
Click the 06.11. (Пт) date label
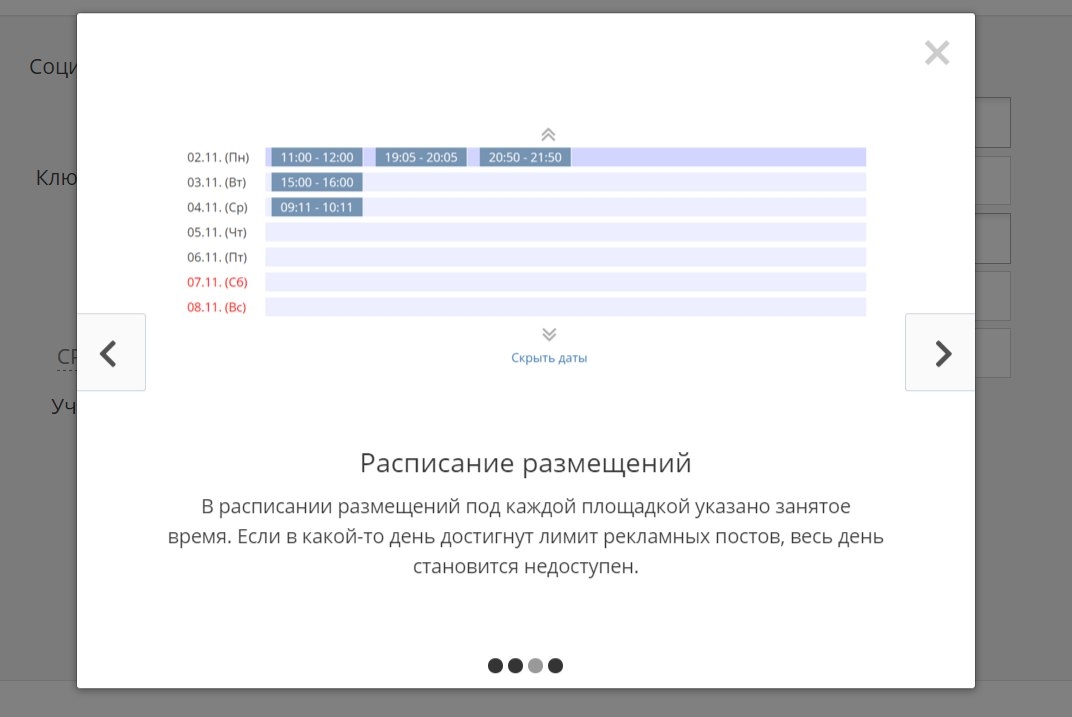point(217,257)
